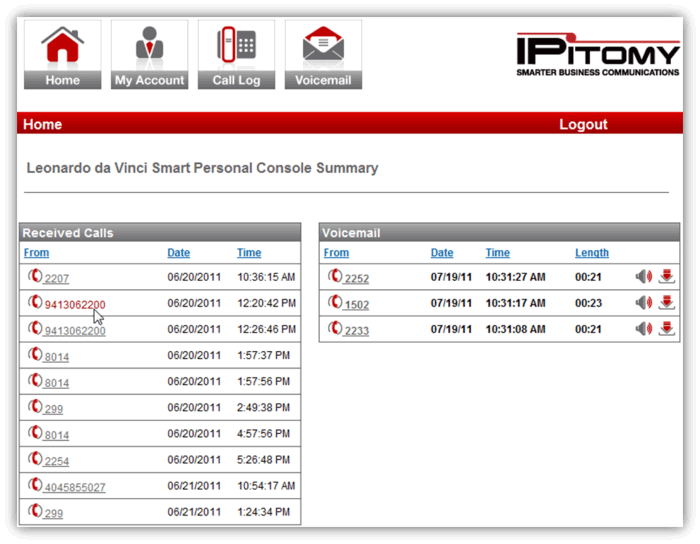Viewport: 700px width, 544px height.
Task: Download voicemail from 1502
Action: coord(667,303)
